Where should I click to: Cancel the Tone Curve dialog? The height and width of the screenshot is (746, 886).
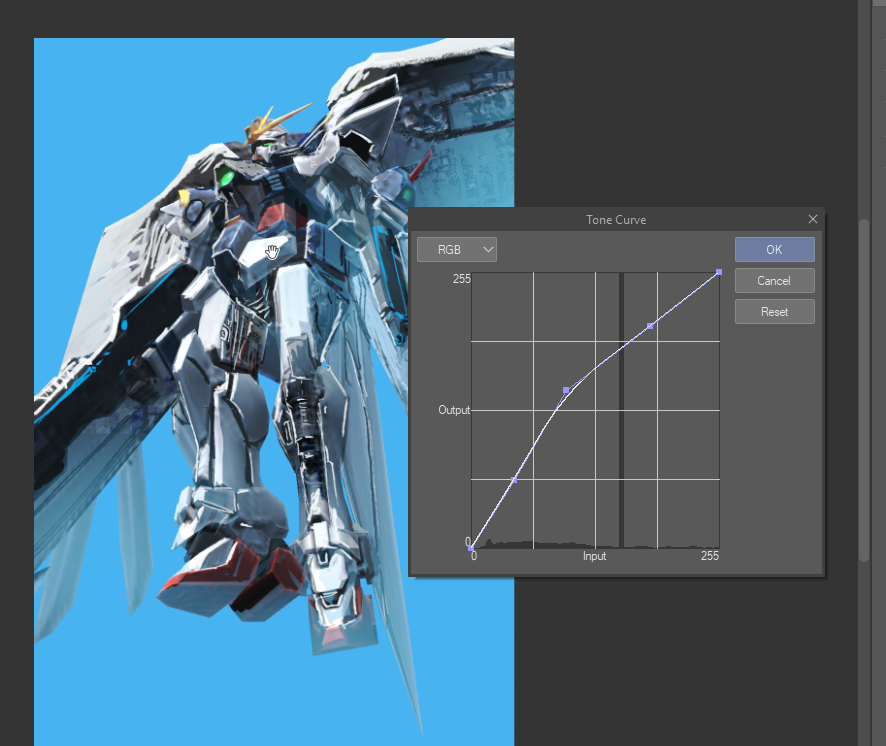click(774, 280)
